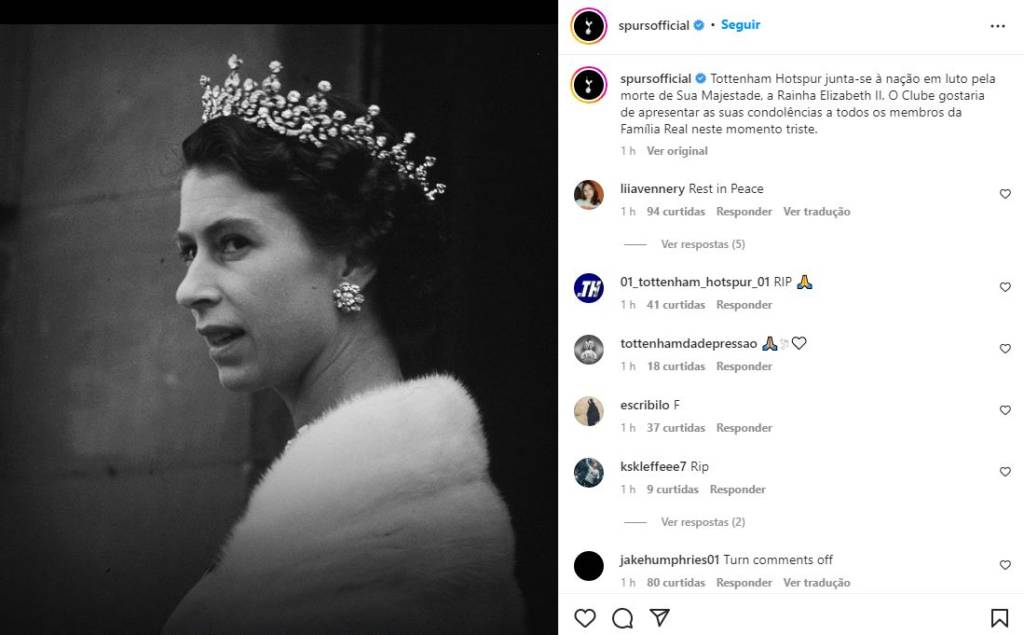Open kskleffeee7 username link
Screen dimensions: 1024x635
(x=653, y=467)
